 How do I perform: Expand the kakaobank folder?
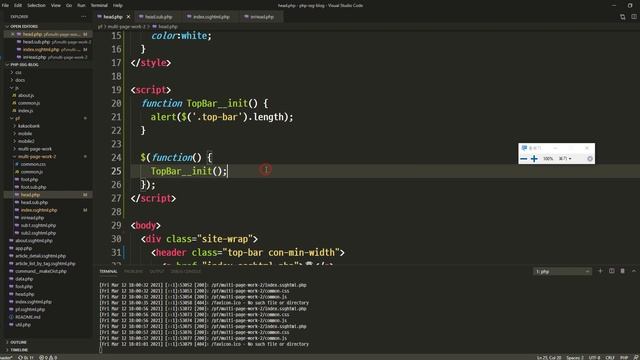point(29,126)
